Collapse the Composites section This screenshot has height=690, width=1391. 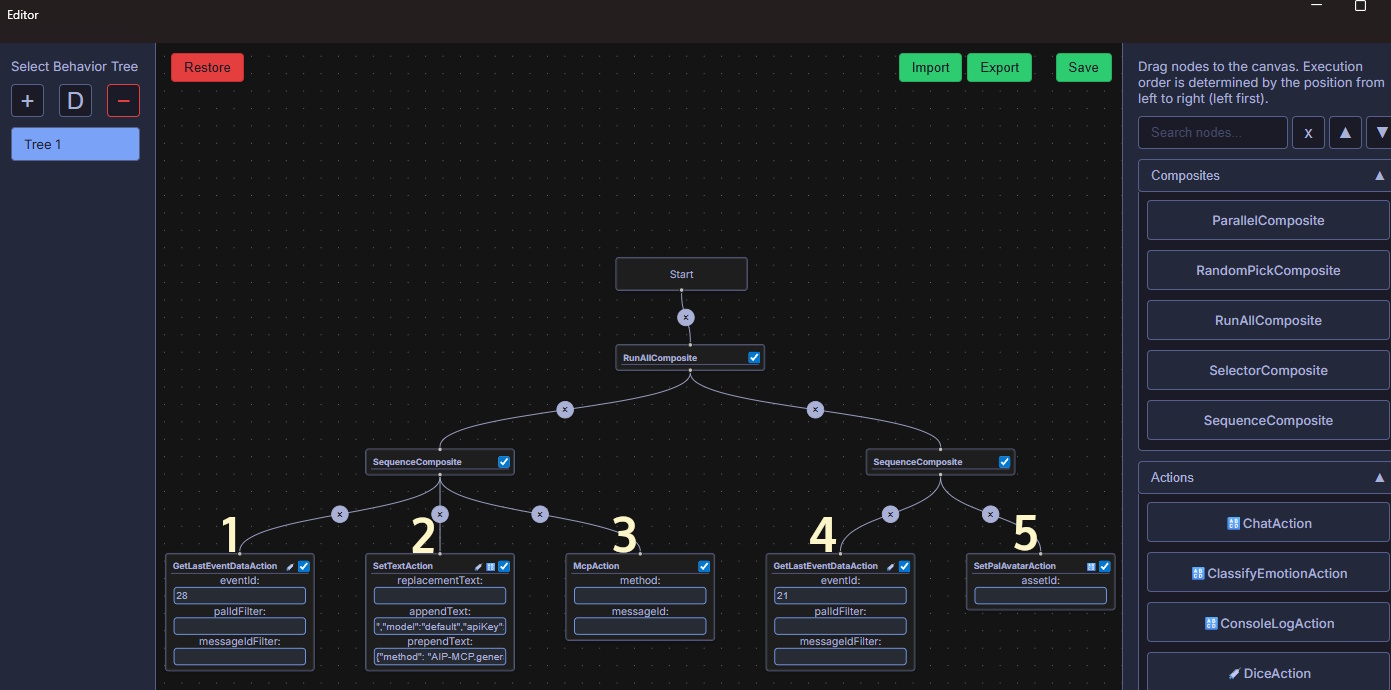pos(1379,175)
